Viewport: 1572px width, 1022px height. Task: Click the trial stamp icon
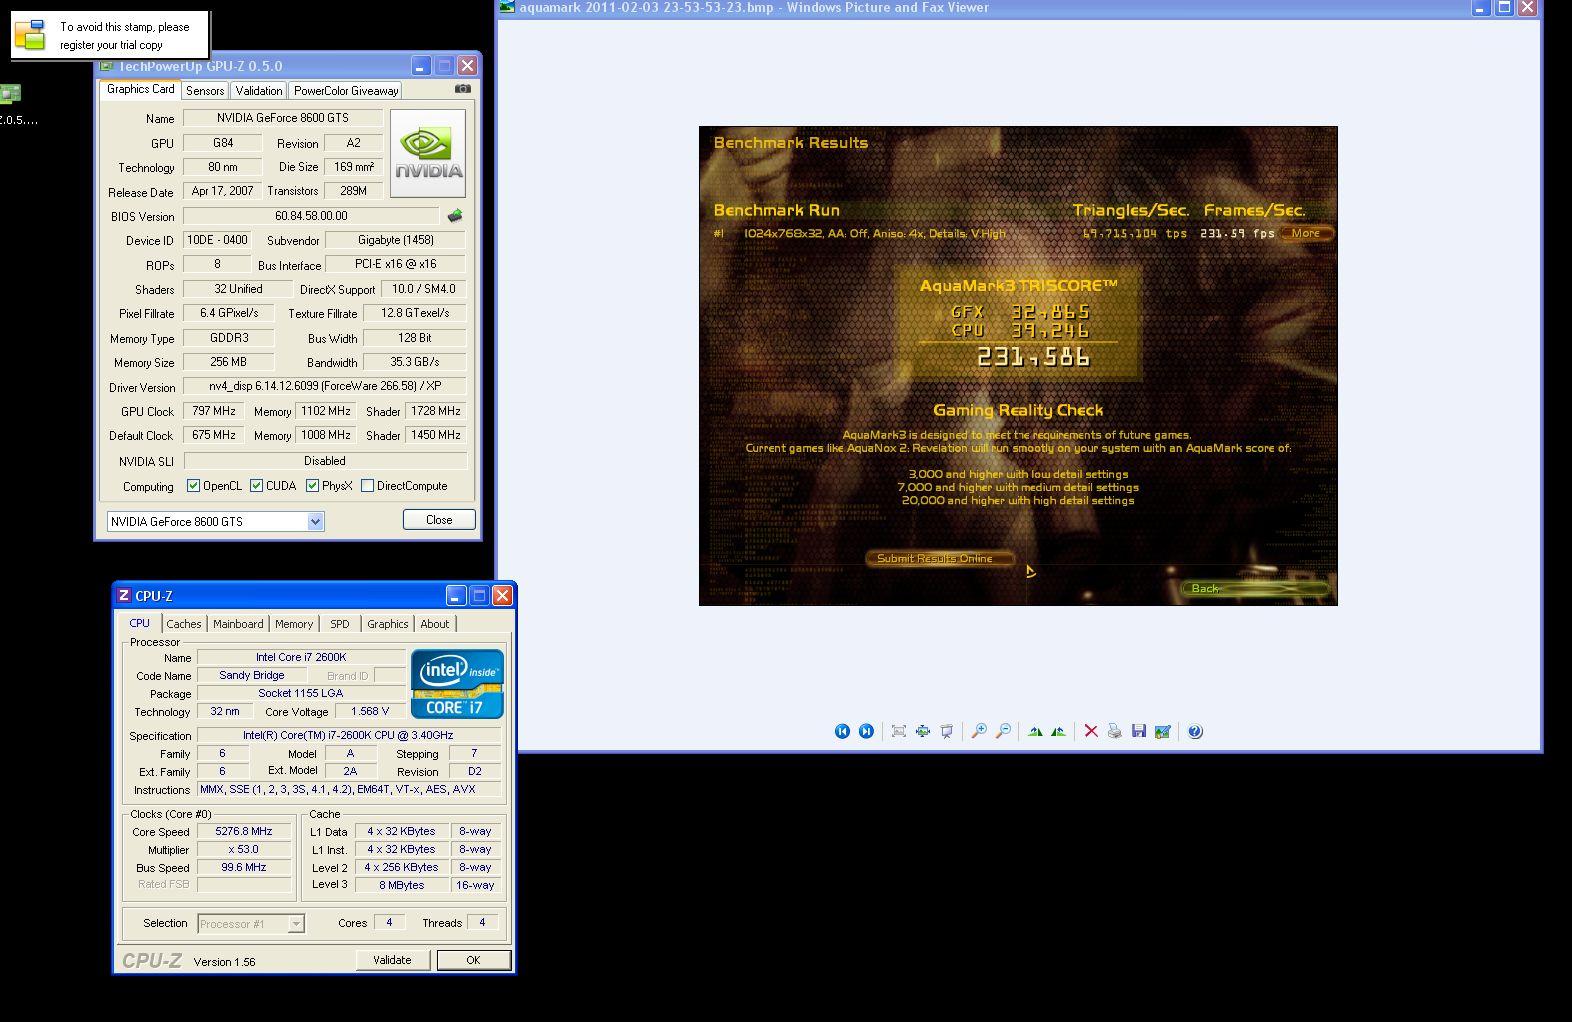coord(30,35)
